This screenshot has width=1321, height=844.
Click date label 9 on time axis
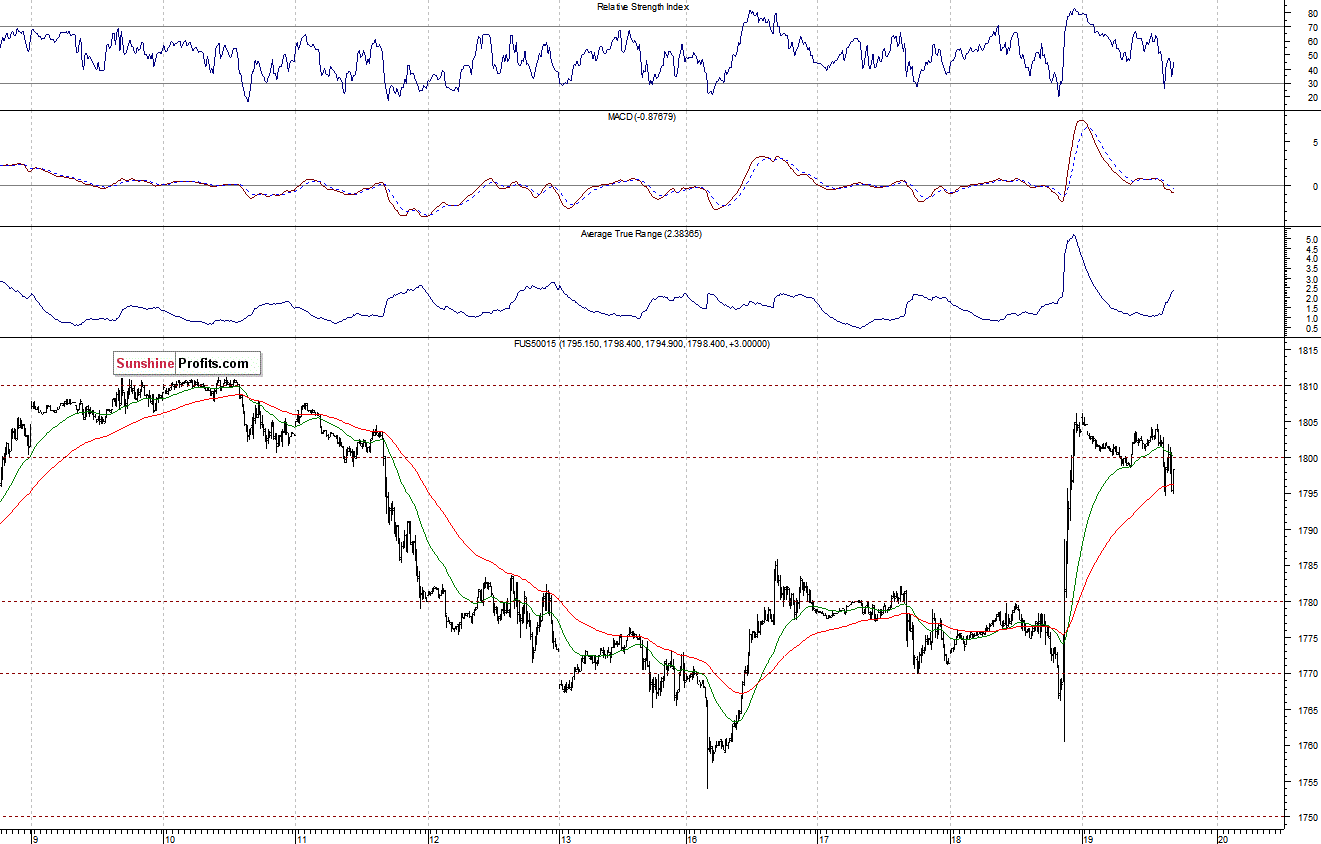(x=35, y=838)
